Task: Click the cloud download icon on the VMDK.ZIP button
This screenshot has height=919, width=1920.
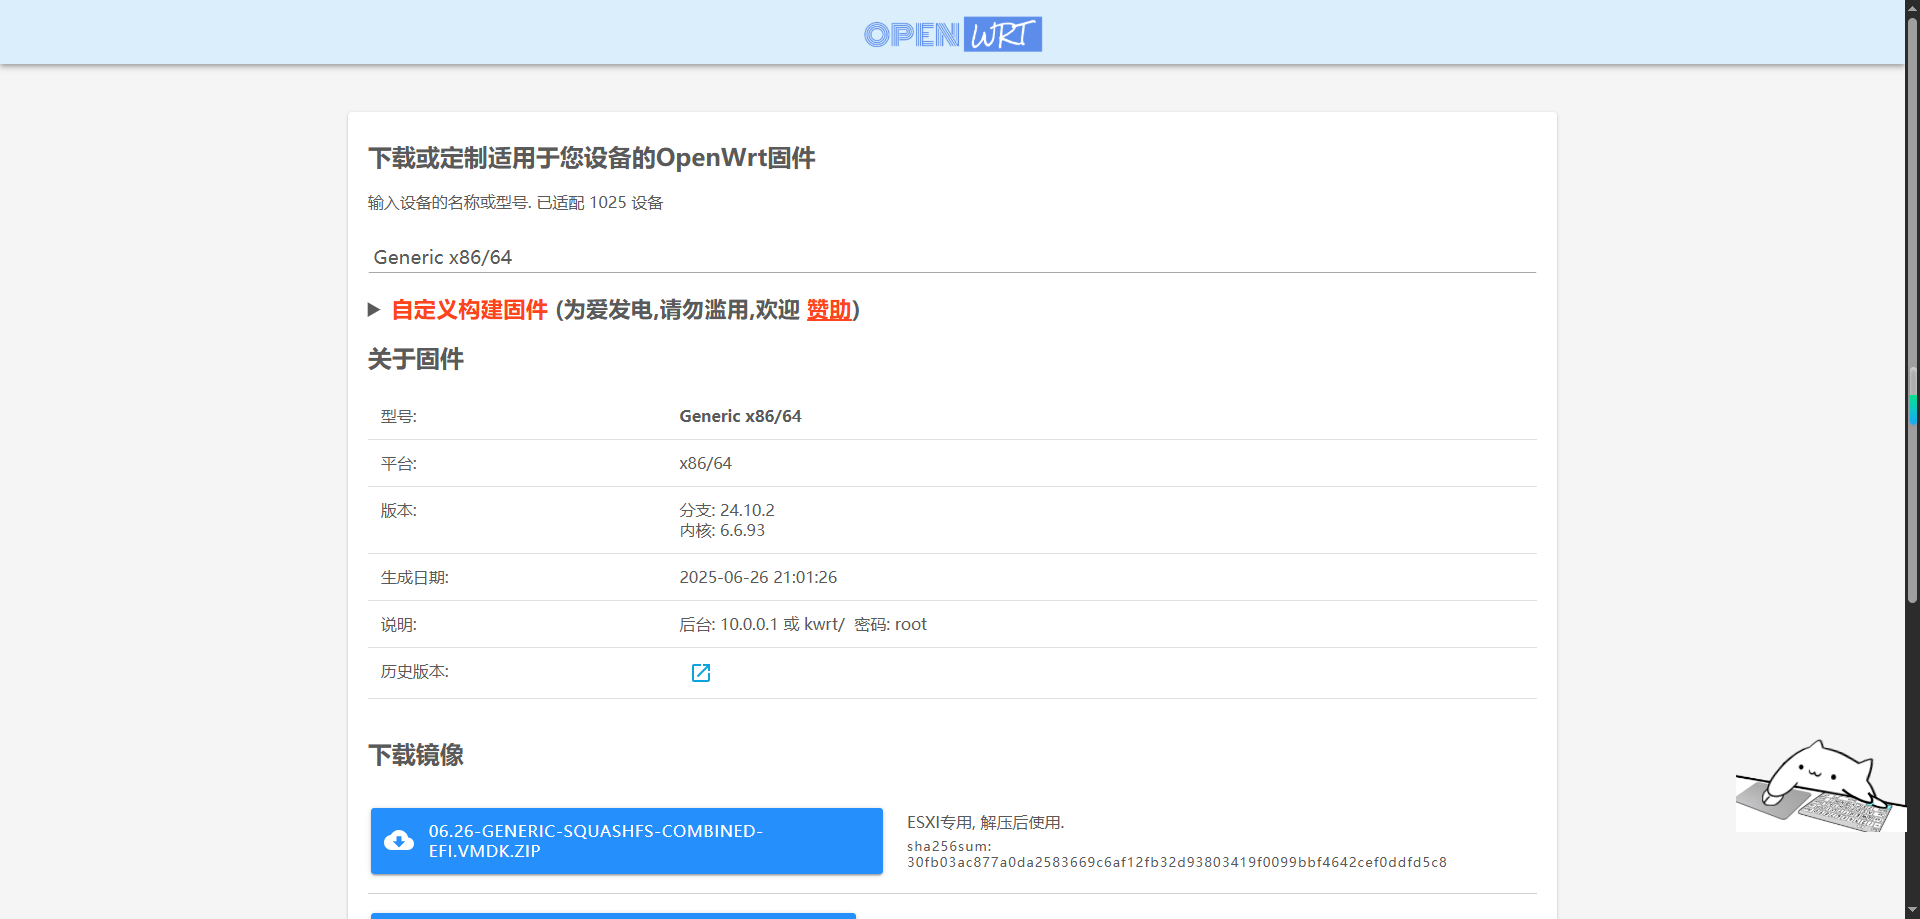Action: point(399,840)
